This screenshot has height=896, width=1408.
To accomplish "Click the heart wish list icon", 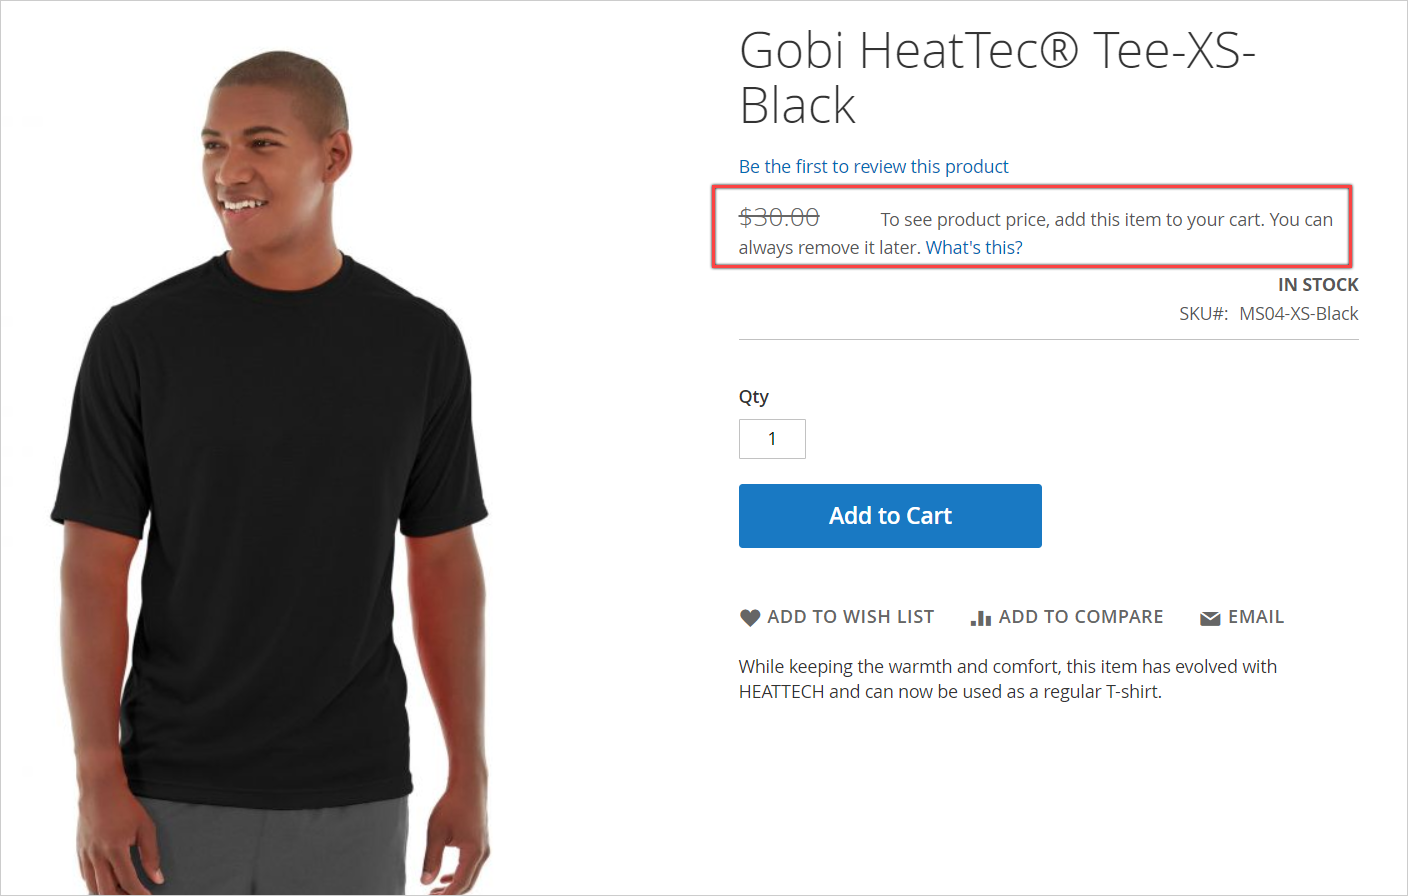I will 750,618.
